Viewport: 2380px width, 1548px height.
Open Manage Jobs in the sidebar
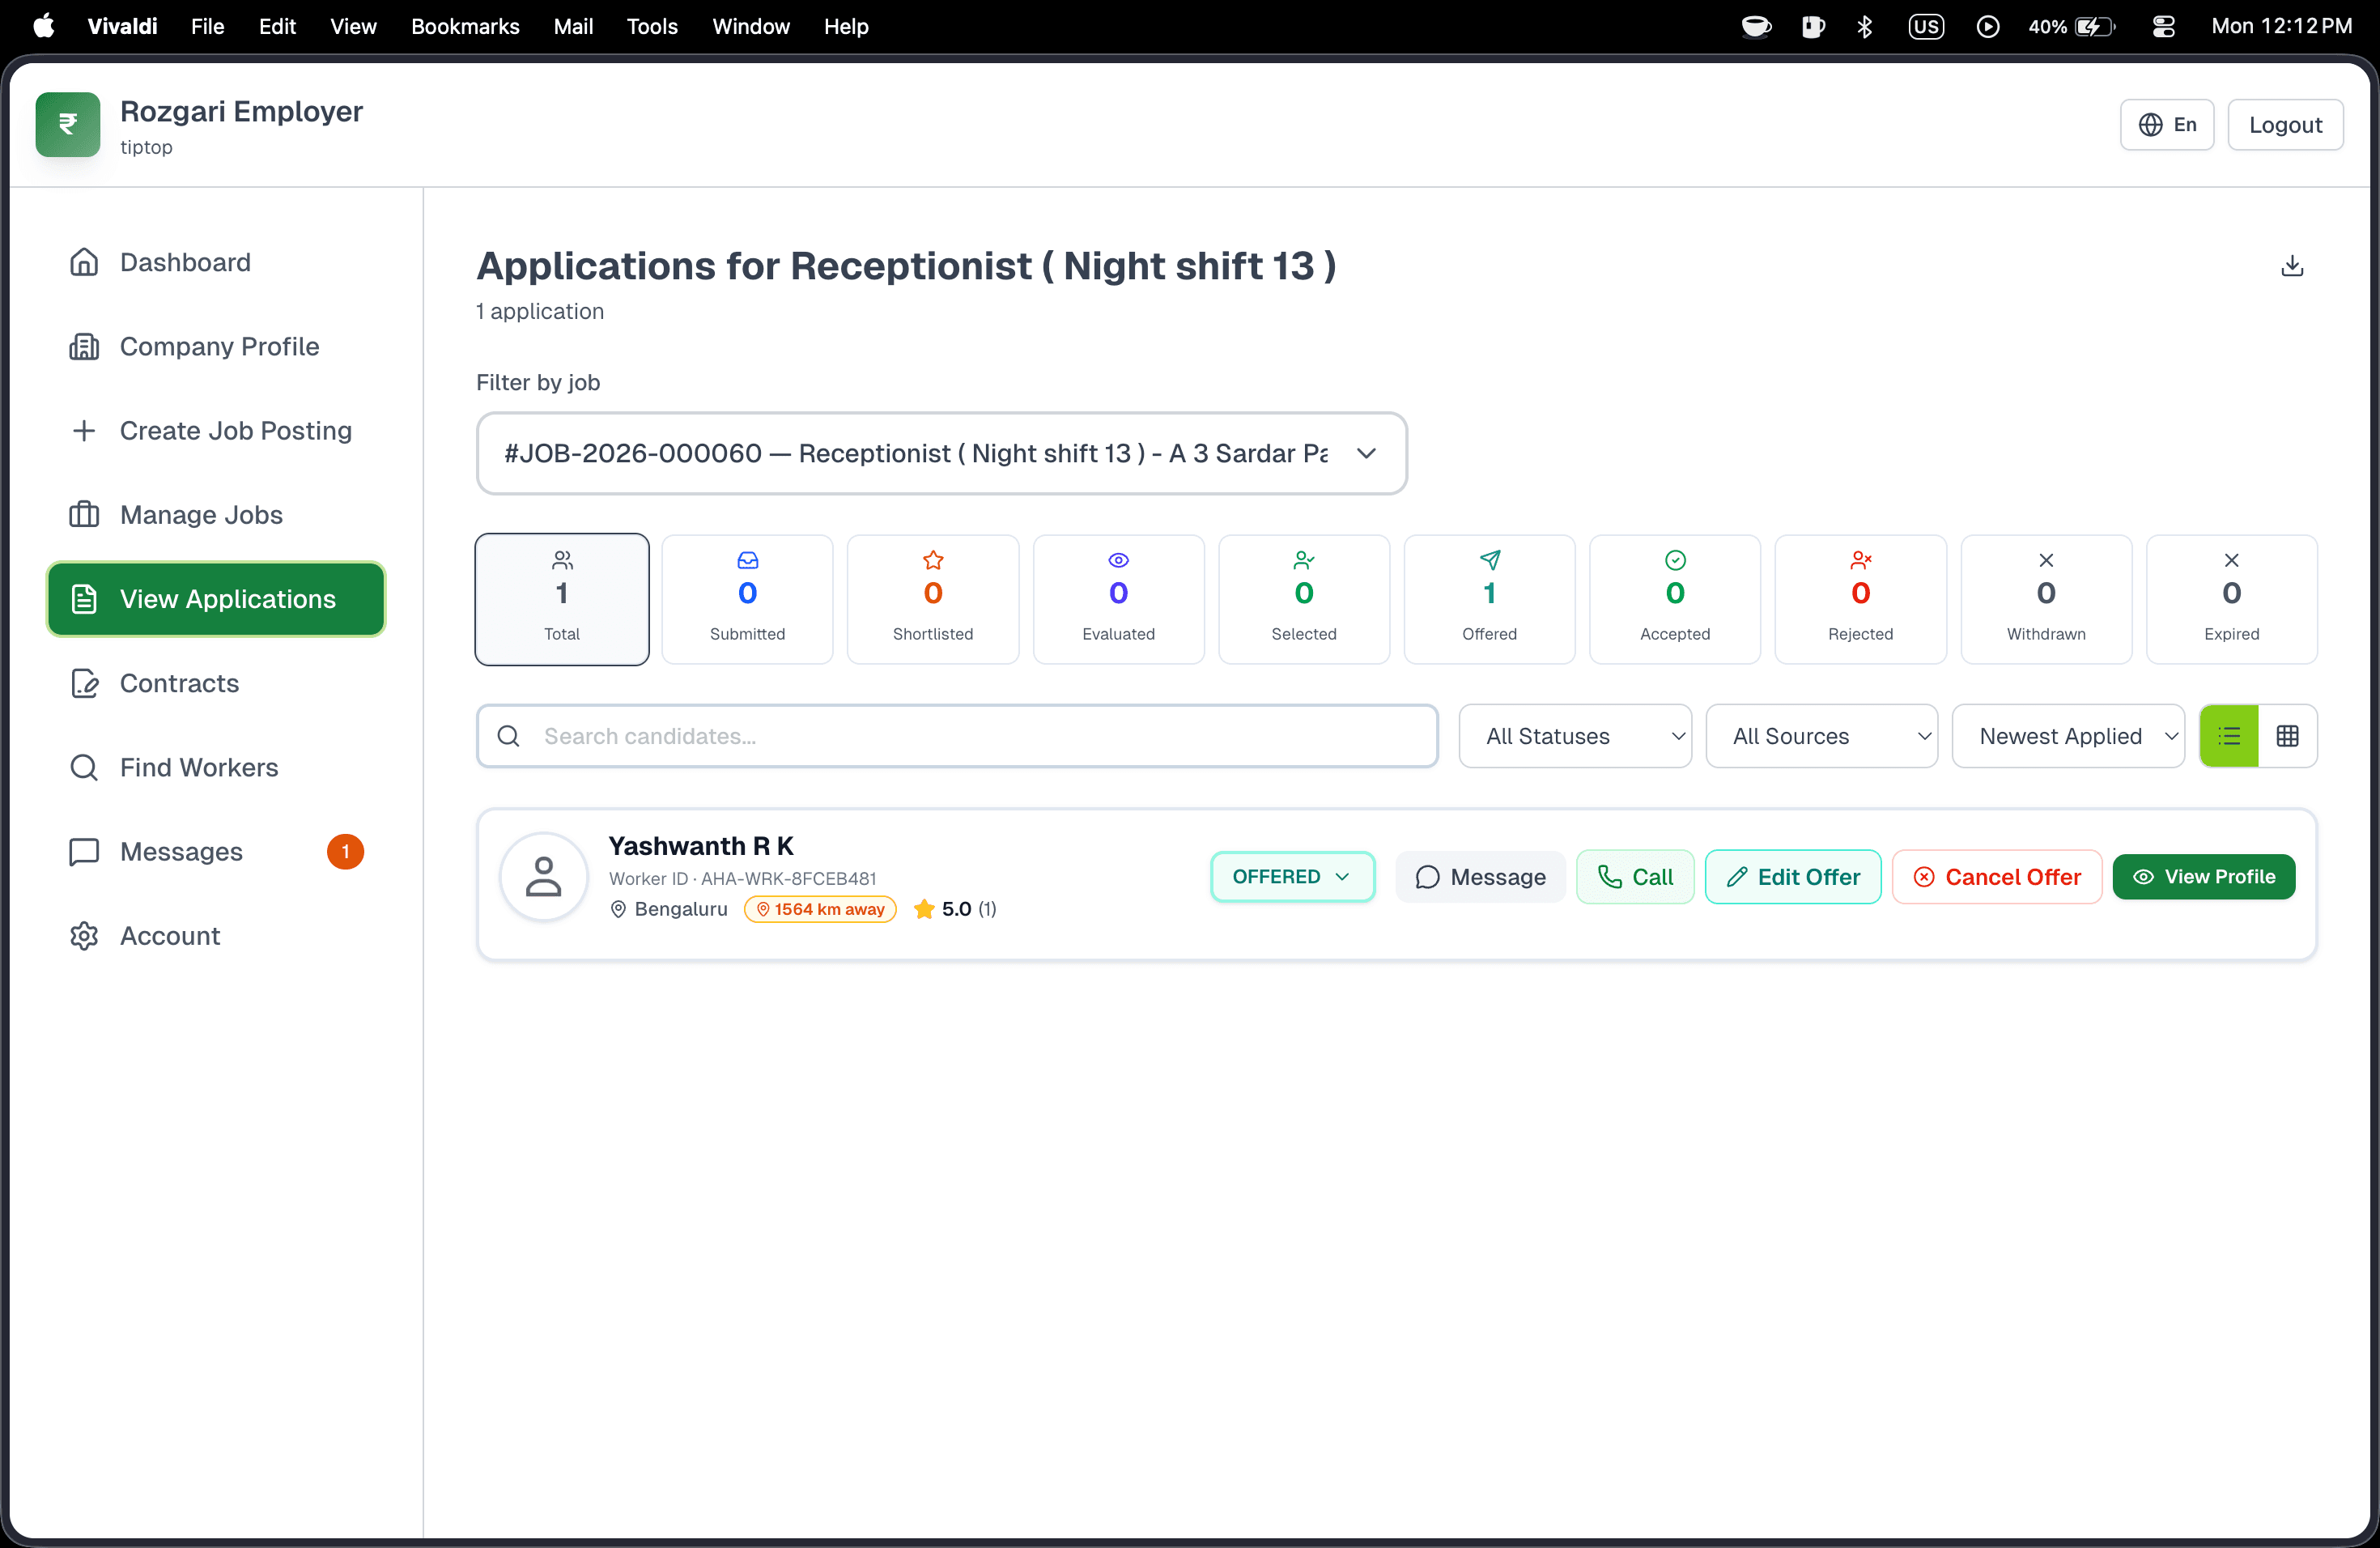point(216,515)
